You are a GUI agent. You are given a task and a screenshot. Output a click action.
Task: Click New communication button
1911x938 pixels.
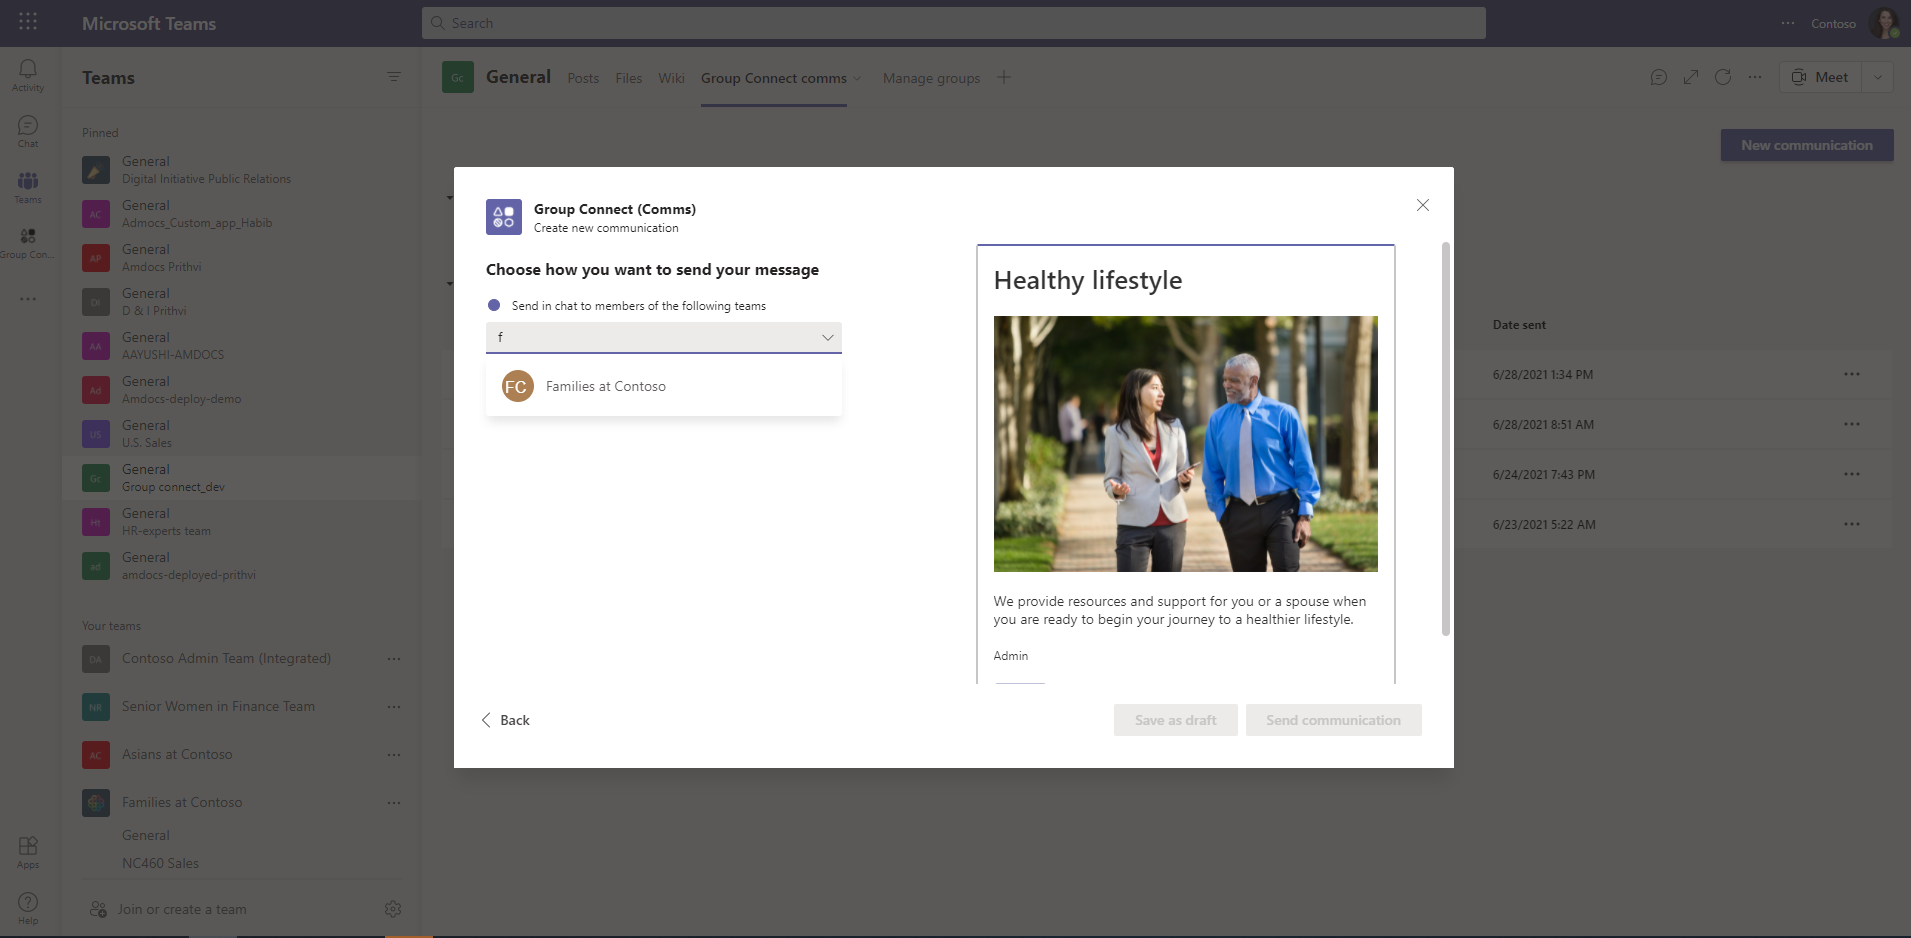pos(1807,145)
